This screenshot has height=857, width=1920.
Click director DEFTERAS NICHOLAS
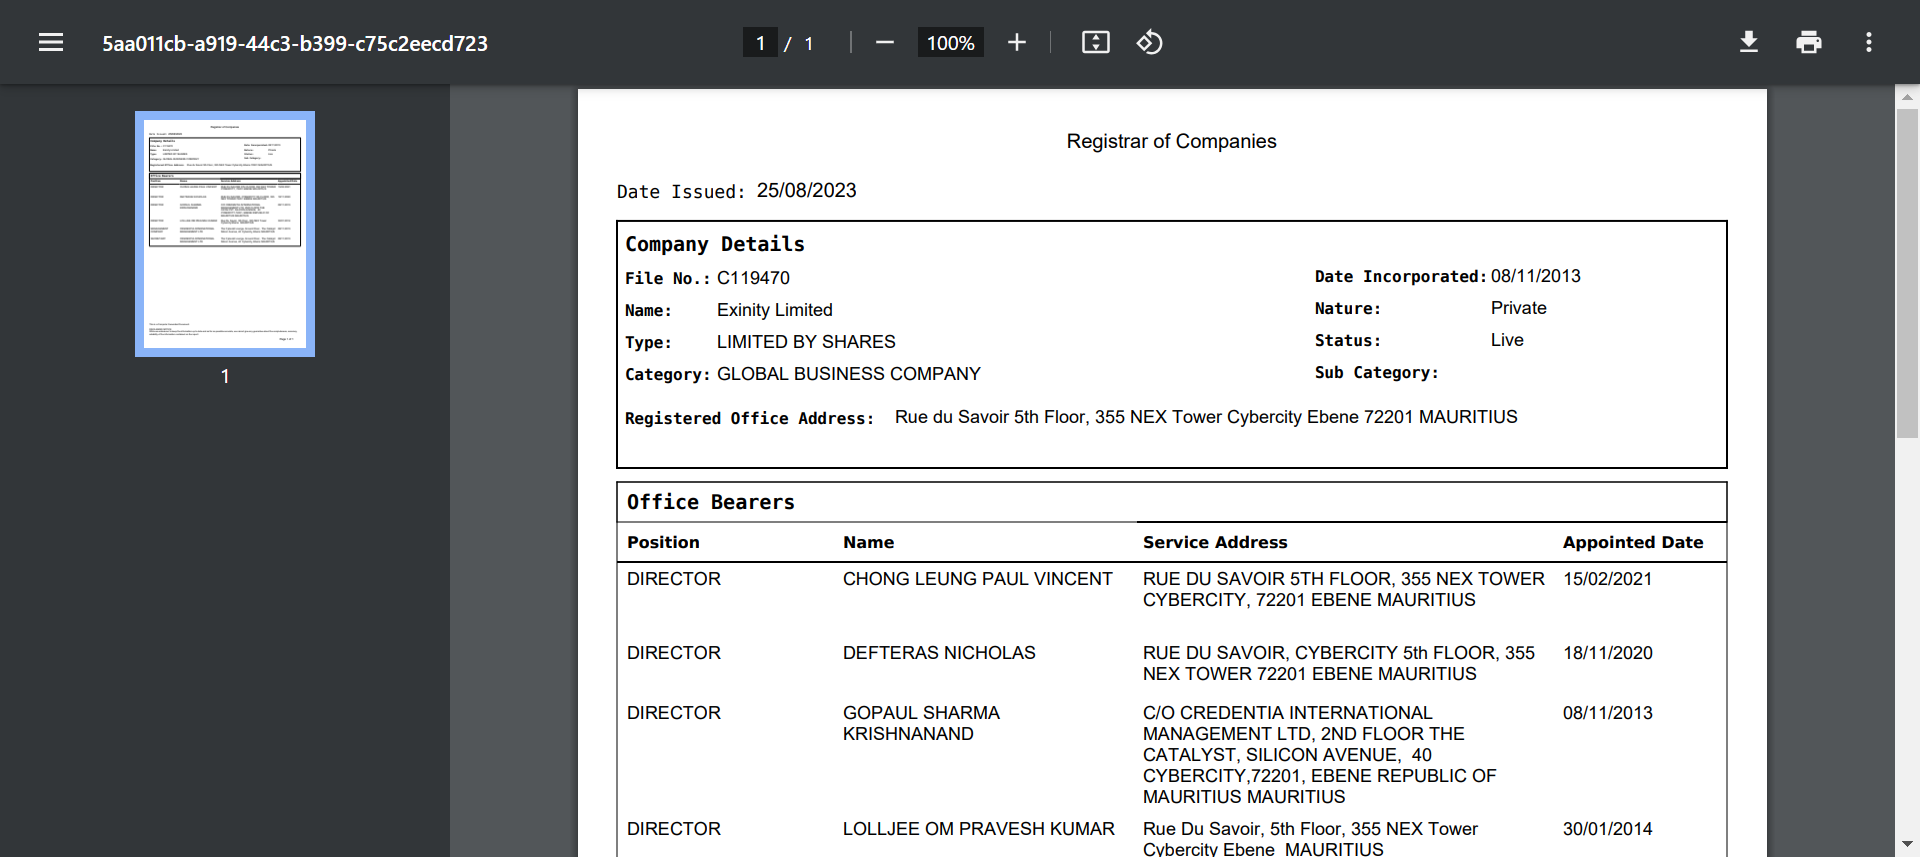939,653
